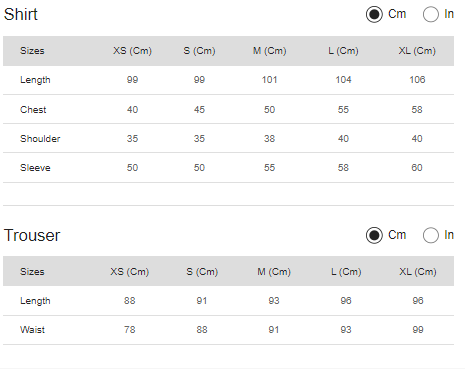The height and width of the screenshot is (369, 465).
Task: Select the Sleeve row label
Action: tap(35, 168)
